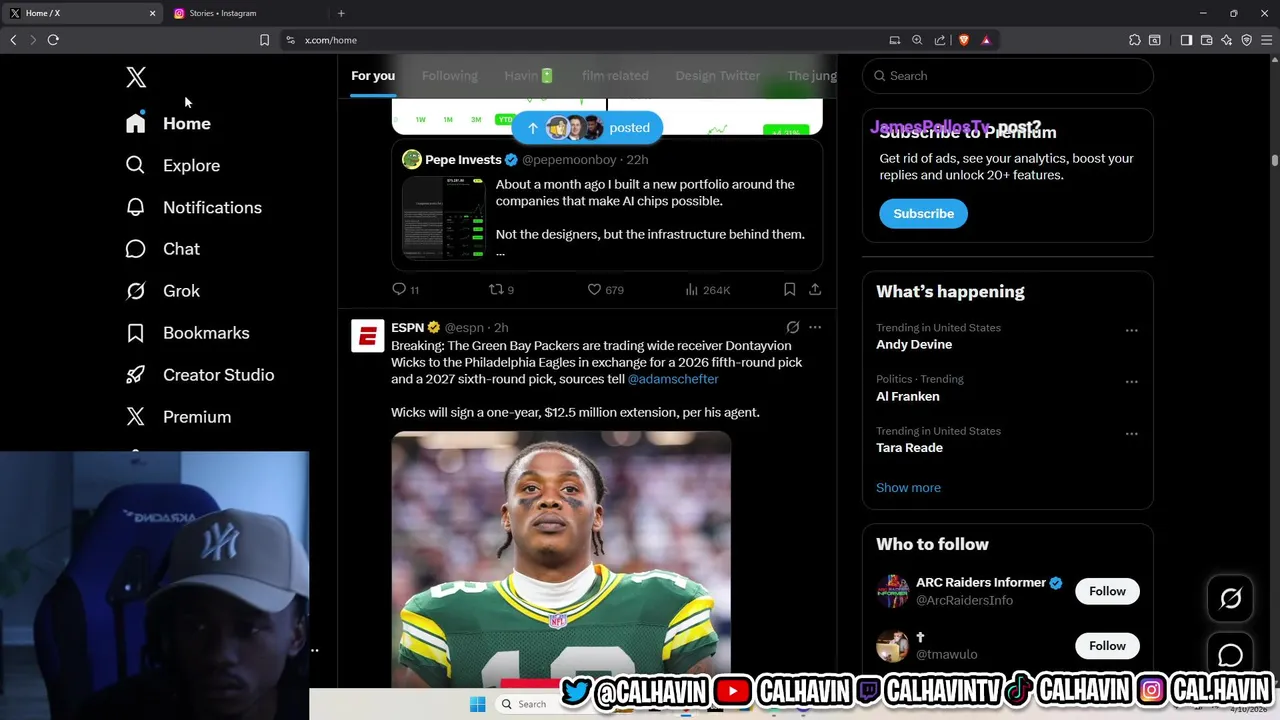Click the new posts 'posted' pill
This screenshot has height=720, width=1280.
coord(587,128)
